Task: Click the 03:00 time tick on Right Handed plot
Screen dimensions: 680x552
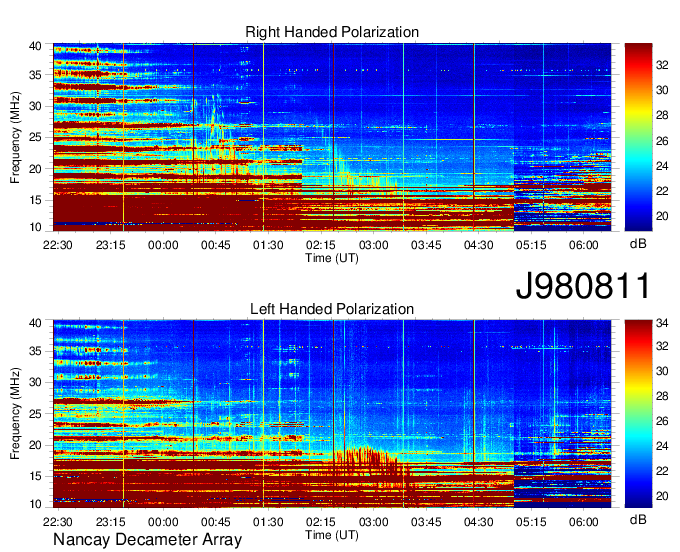Action: (373, 245)
